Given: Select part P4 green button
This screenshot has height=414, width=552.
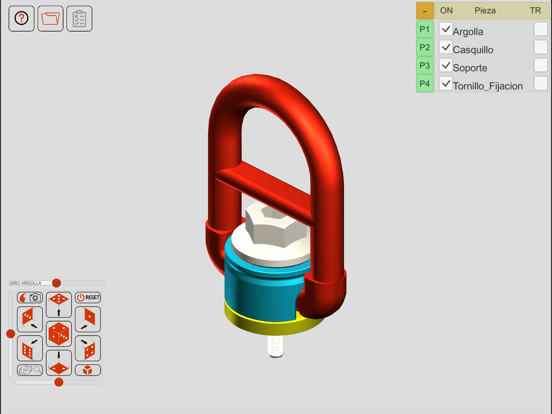Looking at the screenshot, I should point(425,84).
